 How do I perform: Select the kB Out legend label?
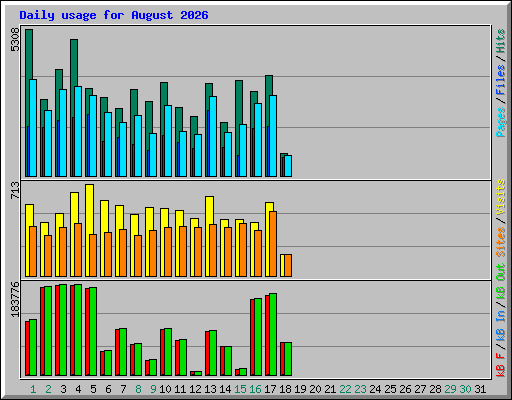pyautogui.click(x=501, y=282)
